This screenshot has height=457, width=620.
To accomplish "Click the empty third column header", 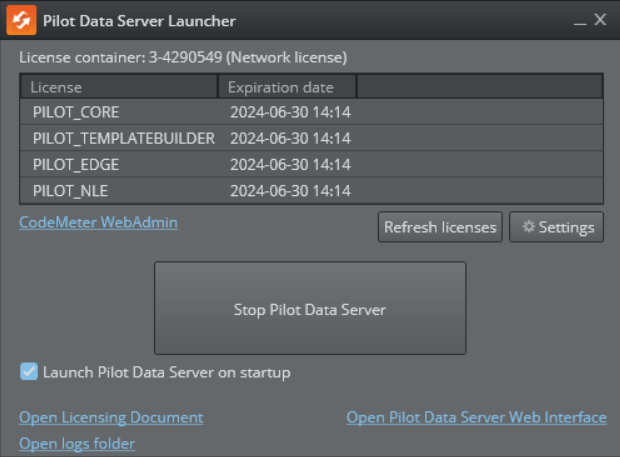I will click(x=479, y=87).
